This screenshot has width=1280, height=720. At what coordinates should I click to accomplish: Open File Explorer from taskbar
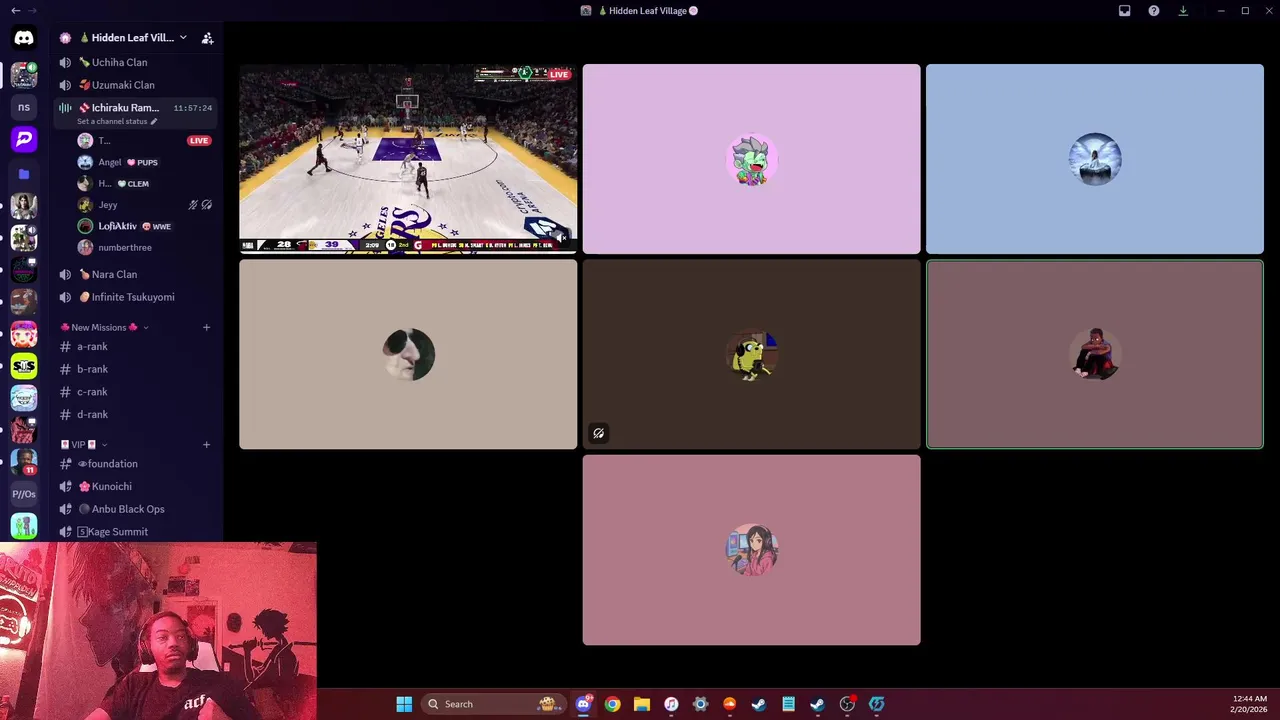[642, 704]
